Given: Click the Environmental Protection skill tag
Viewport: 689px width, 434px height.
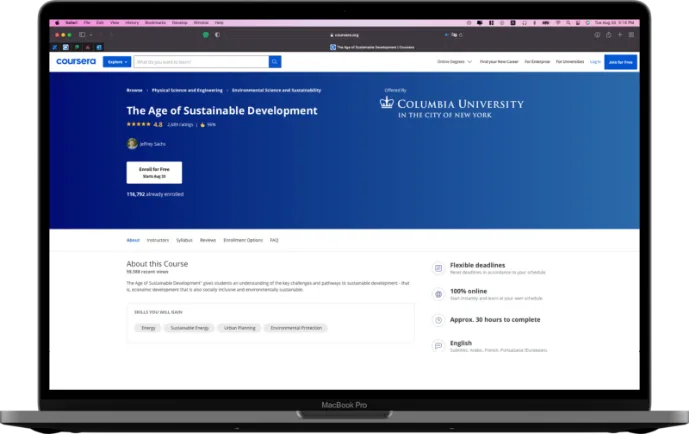Looking at the screenshot, I should pyautogui.click(x=296, y=328).
